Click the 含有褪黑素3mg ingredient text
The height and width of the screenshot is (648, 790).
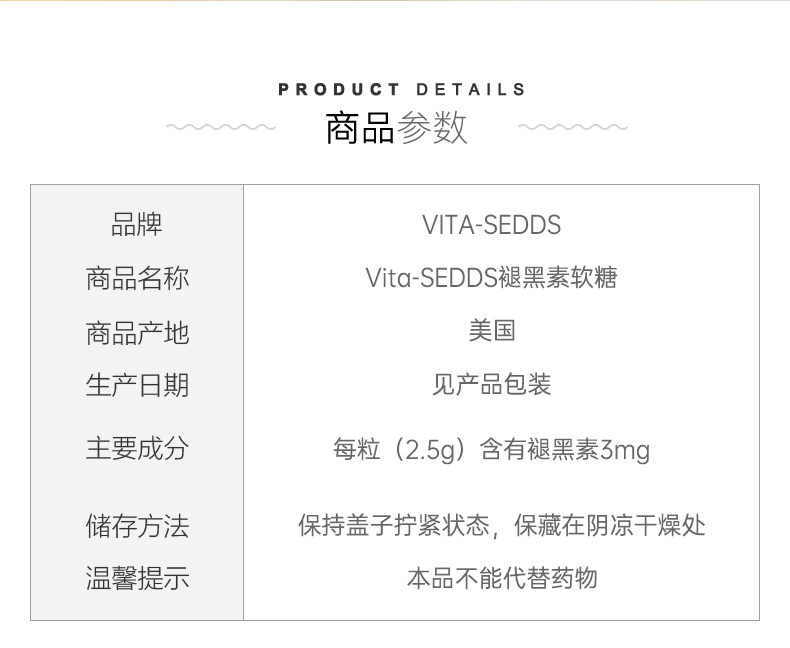click(x=564, y=450)
